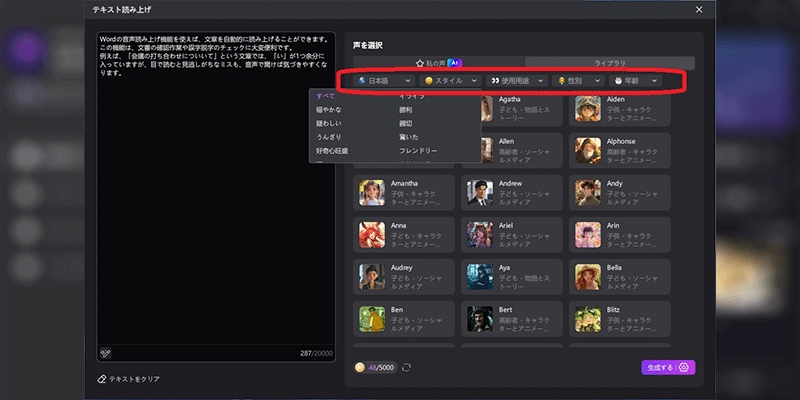Open the スタイル filter dropdown

click(451, 81)
